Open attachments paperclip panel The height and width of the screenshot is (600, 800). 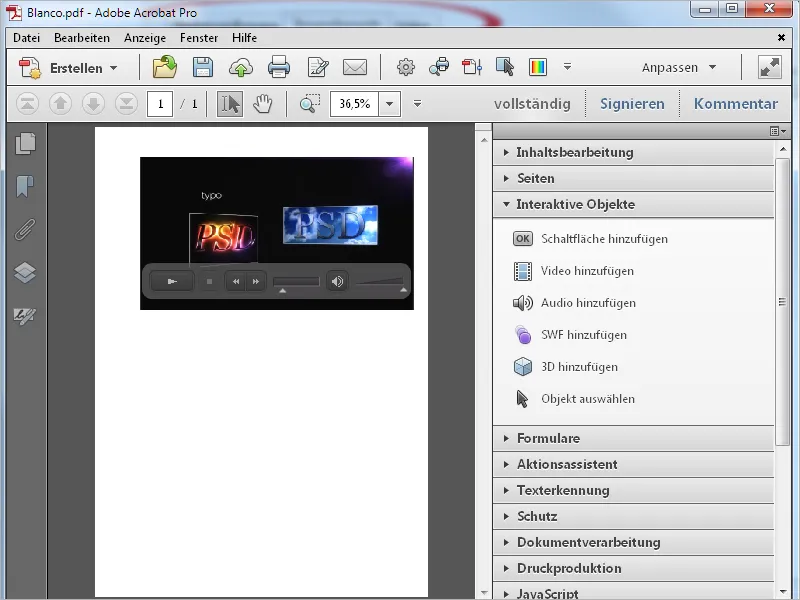25,230
